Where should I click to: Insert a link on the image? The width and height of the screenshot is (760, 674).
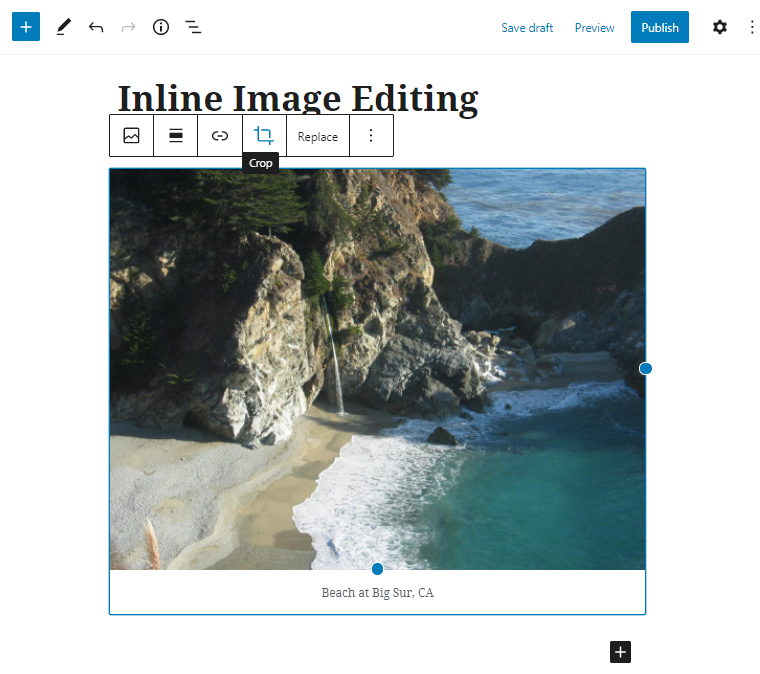point(220,136)
